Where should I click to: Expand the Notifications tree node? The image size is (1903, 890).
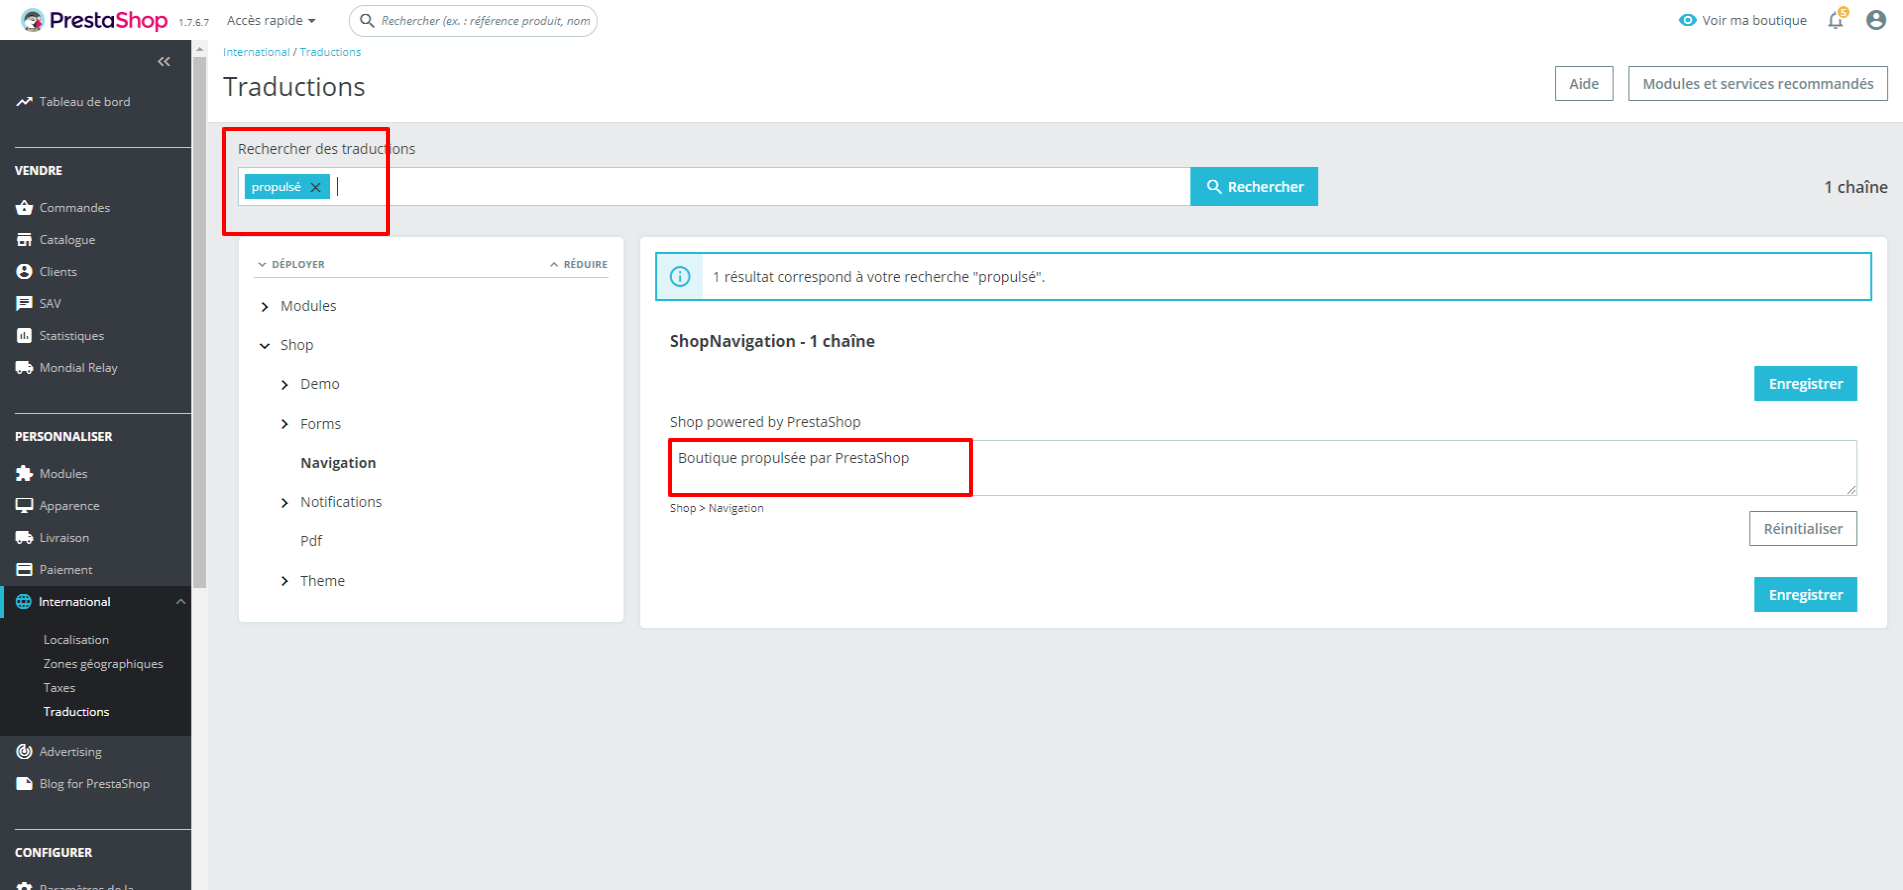click(x=285, y=502)
